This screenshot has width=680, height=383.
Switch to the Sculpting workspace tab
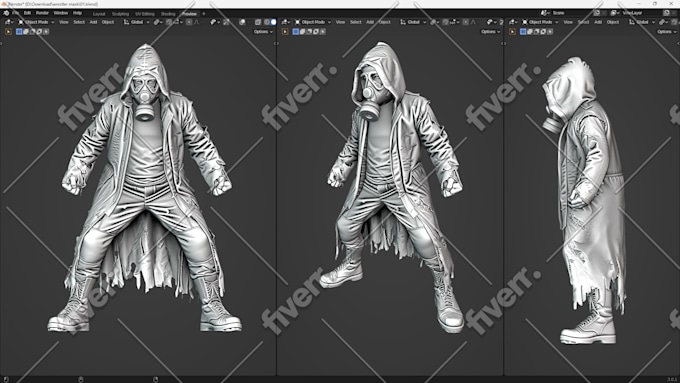click(x=120, y=14)
